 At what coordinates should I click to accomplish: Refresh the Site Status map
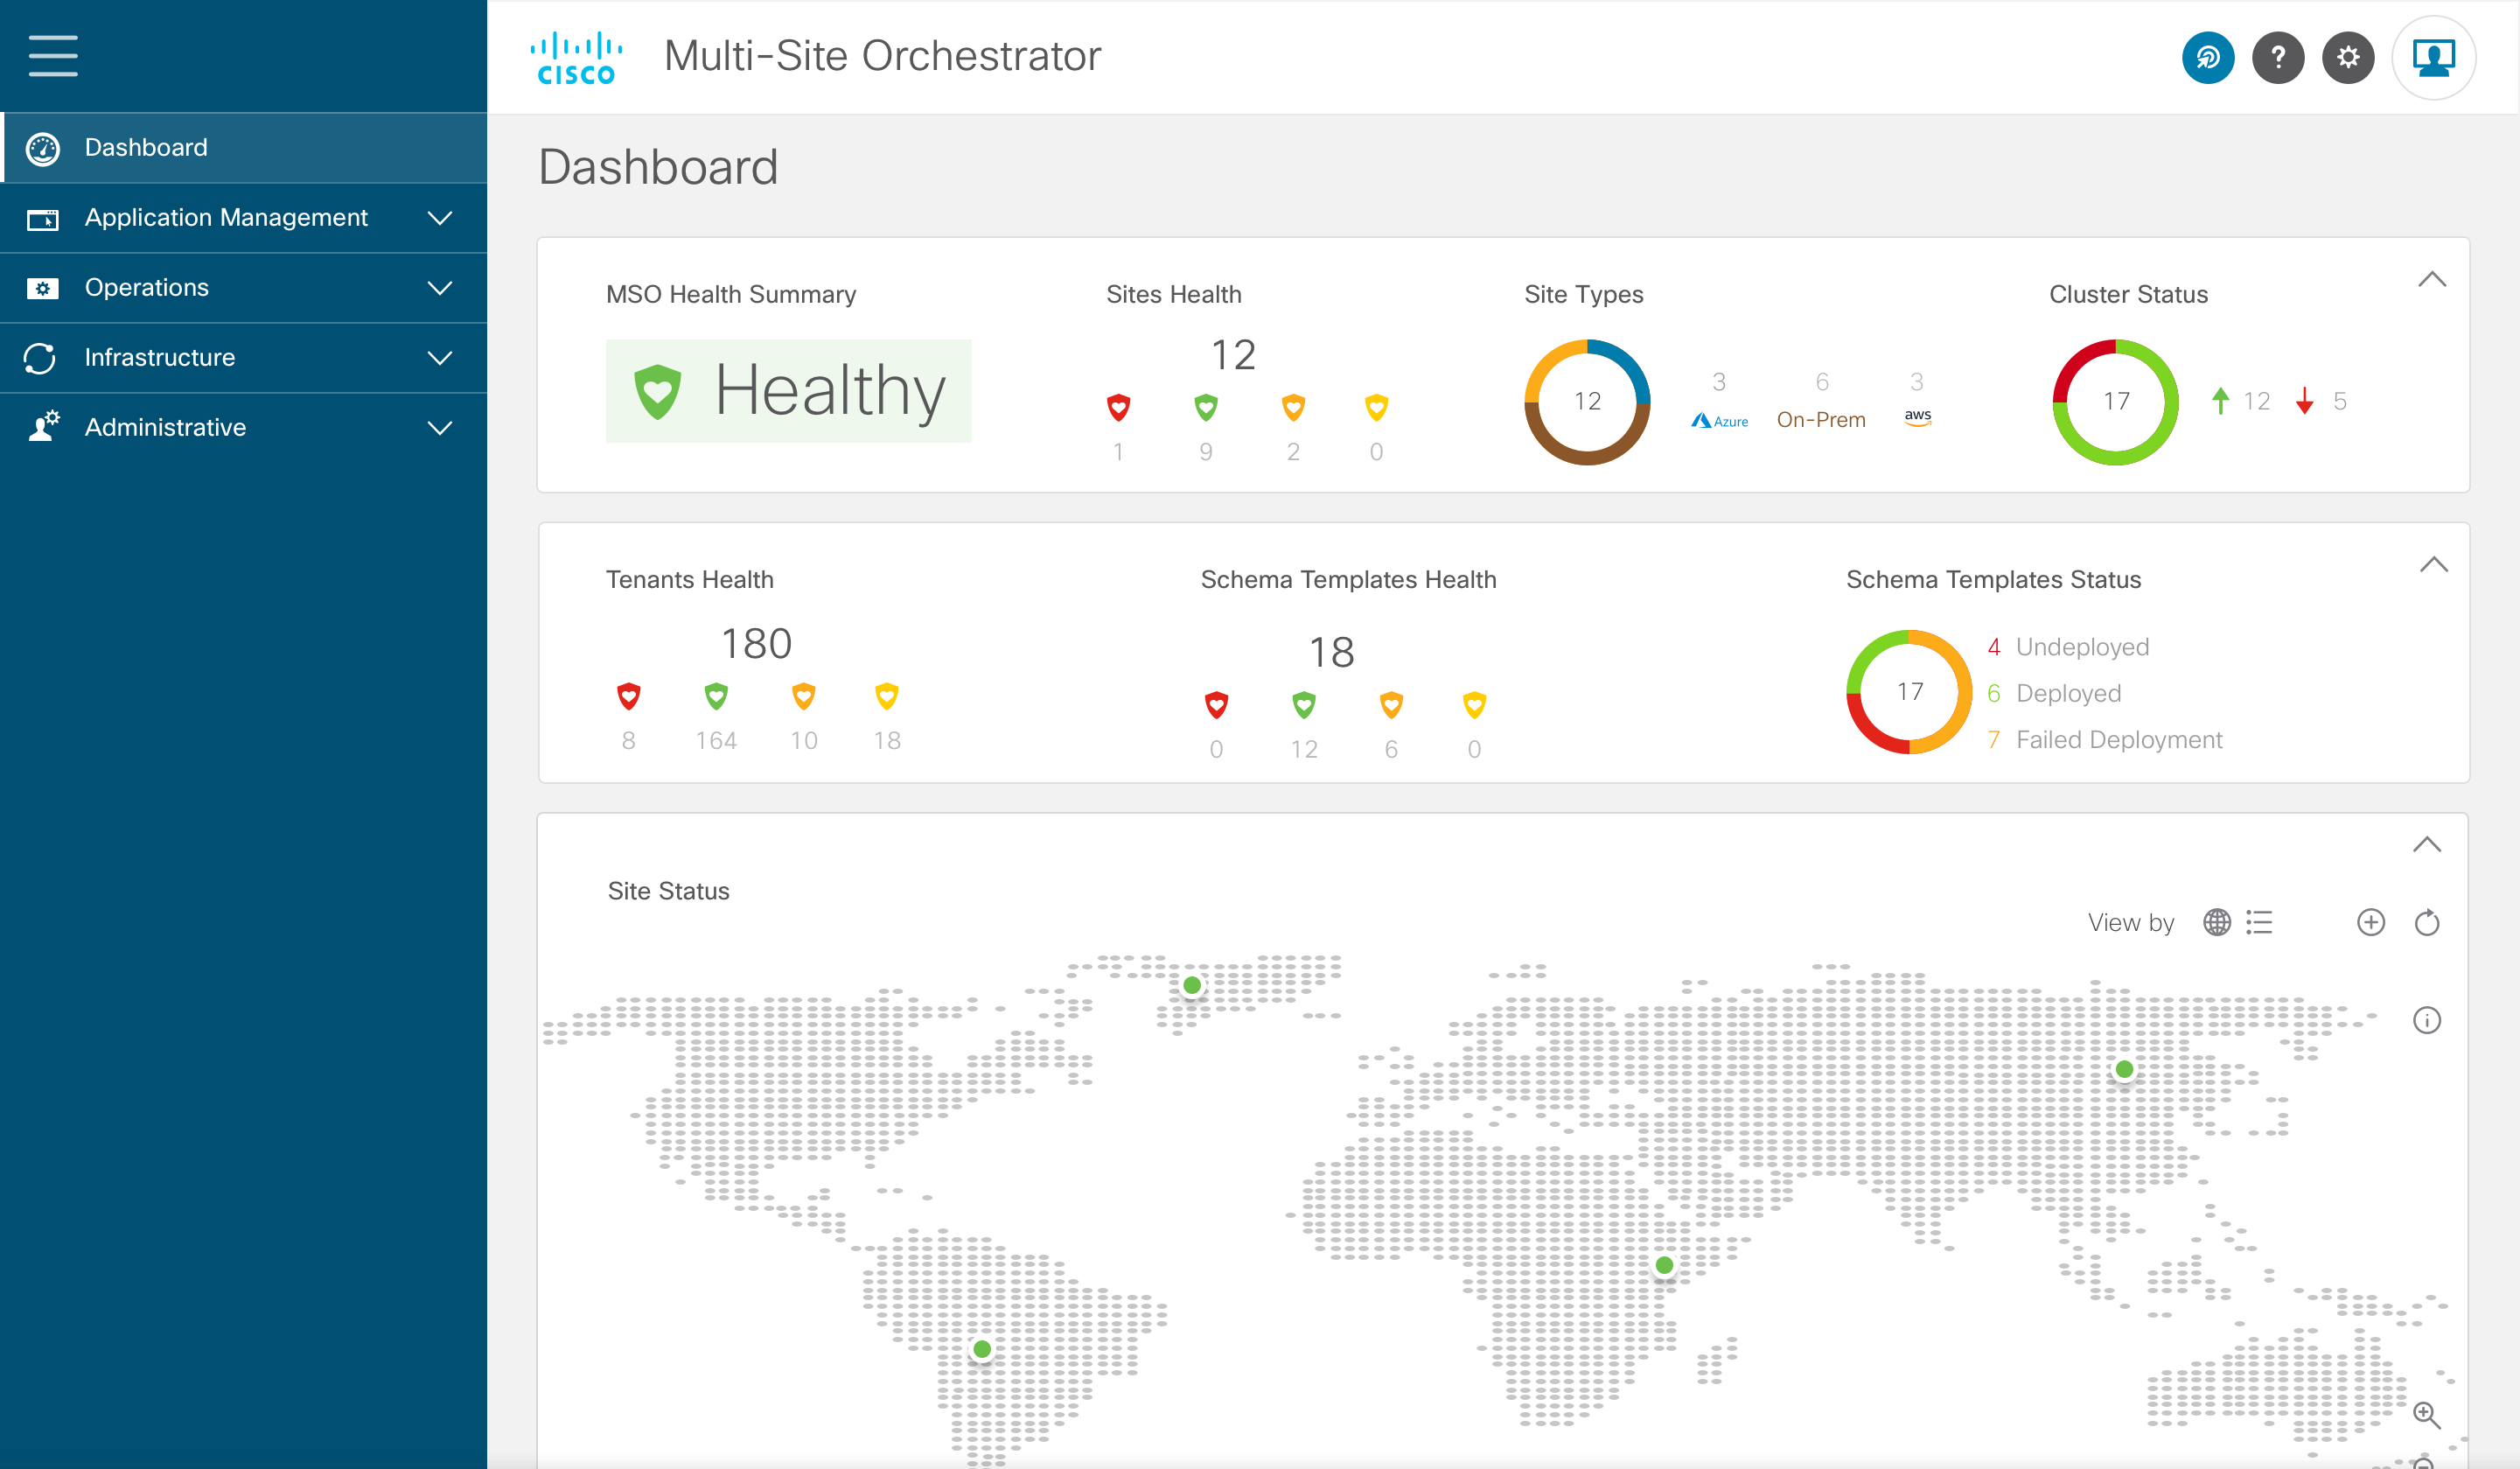click(x=2426, y=922)
